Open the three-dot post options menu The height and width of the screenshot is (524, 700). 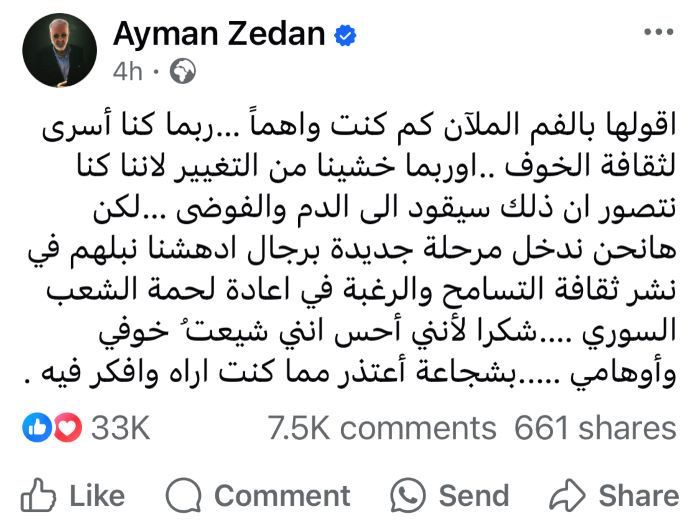pyautogui.click(x=658, y=32)
